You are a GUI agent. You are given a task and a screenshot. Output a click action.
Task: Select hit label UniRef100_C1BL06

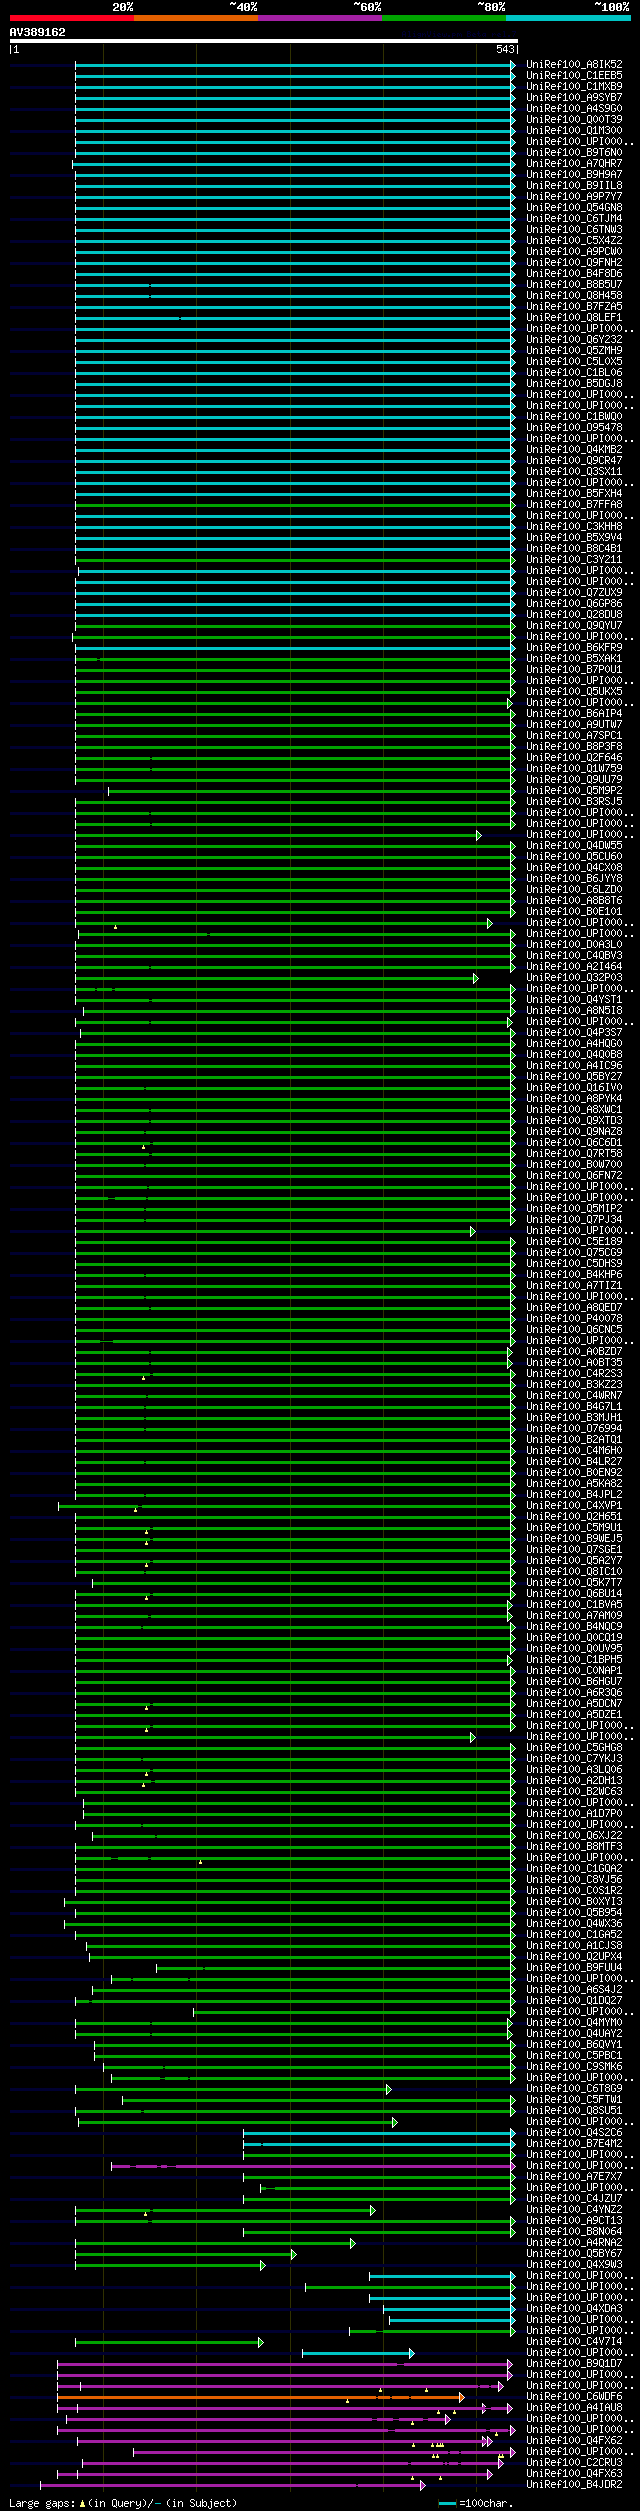click(x=574, y=372)
